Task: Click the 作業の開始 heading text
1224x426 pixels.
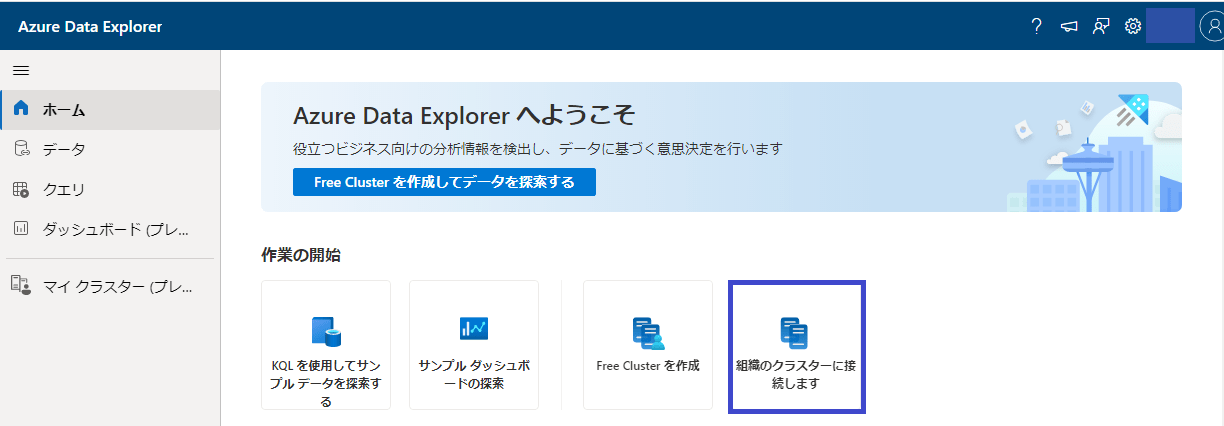Action: 301,255
